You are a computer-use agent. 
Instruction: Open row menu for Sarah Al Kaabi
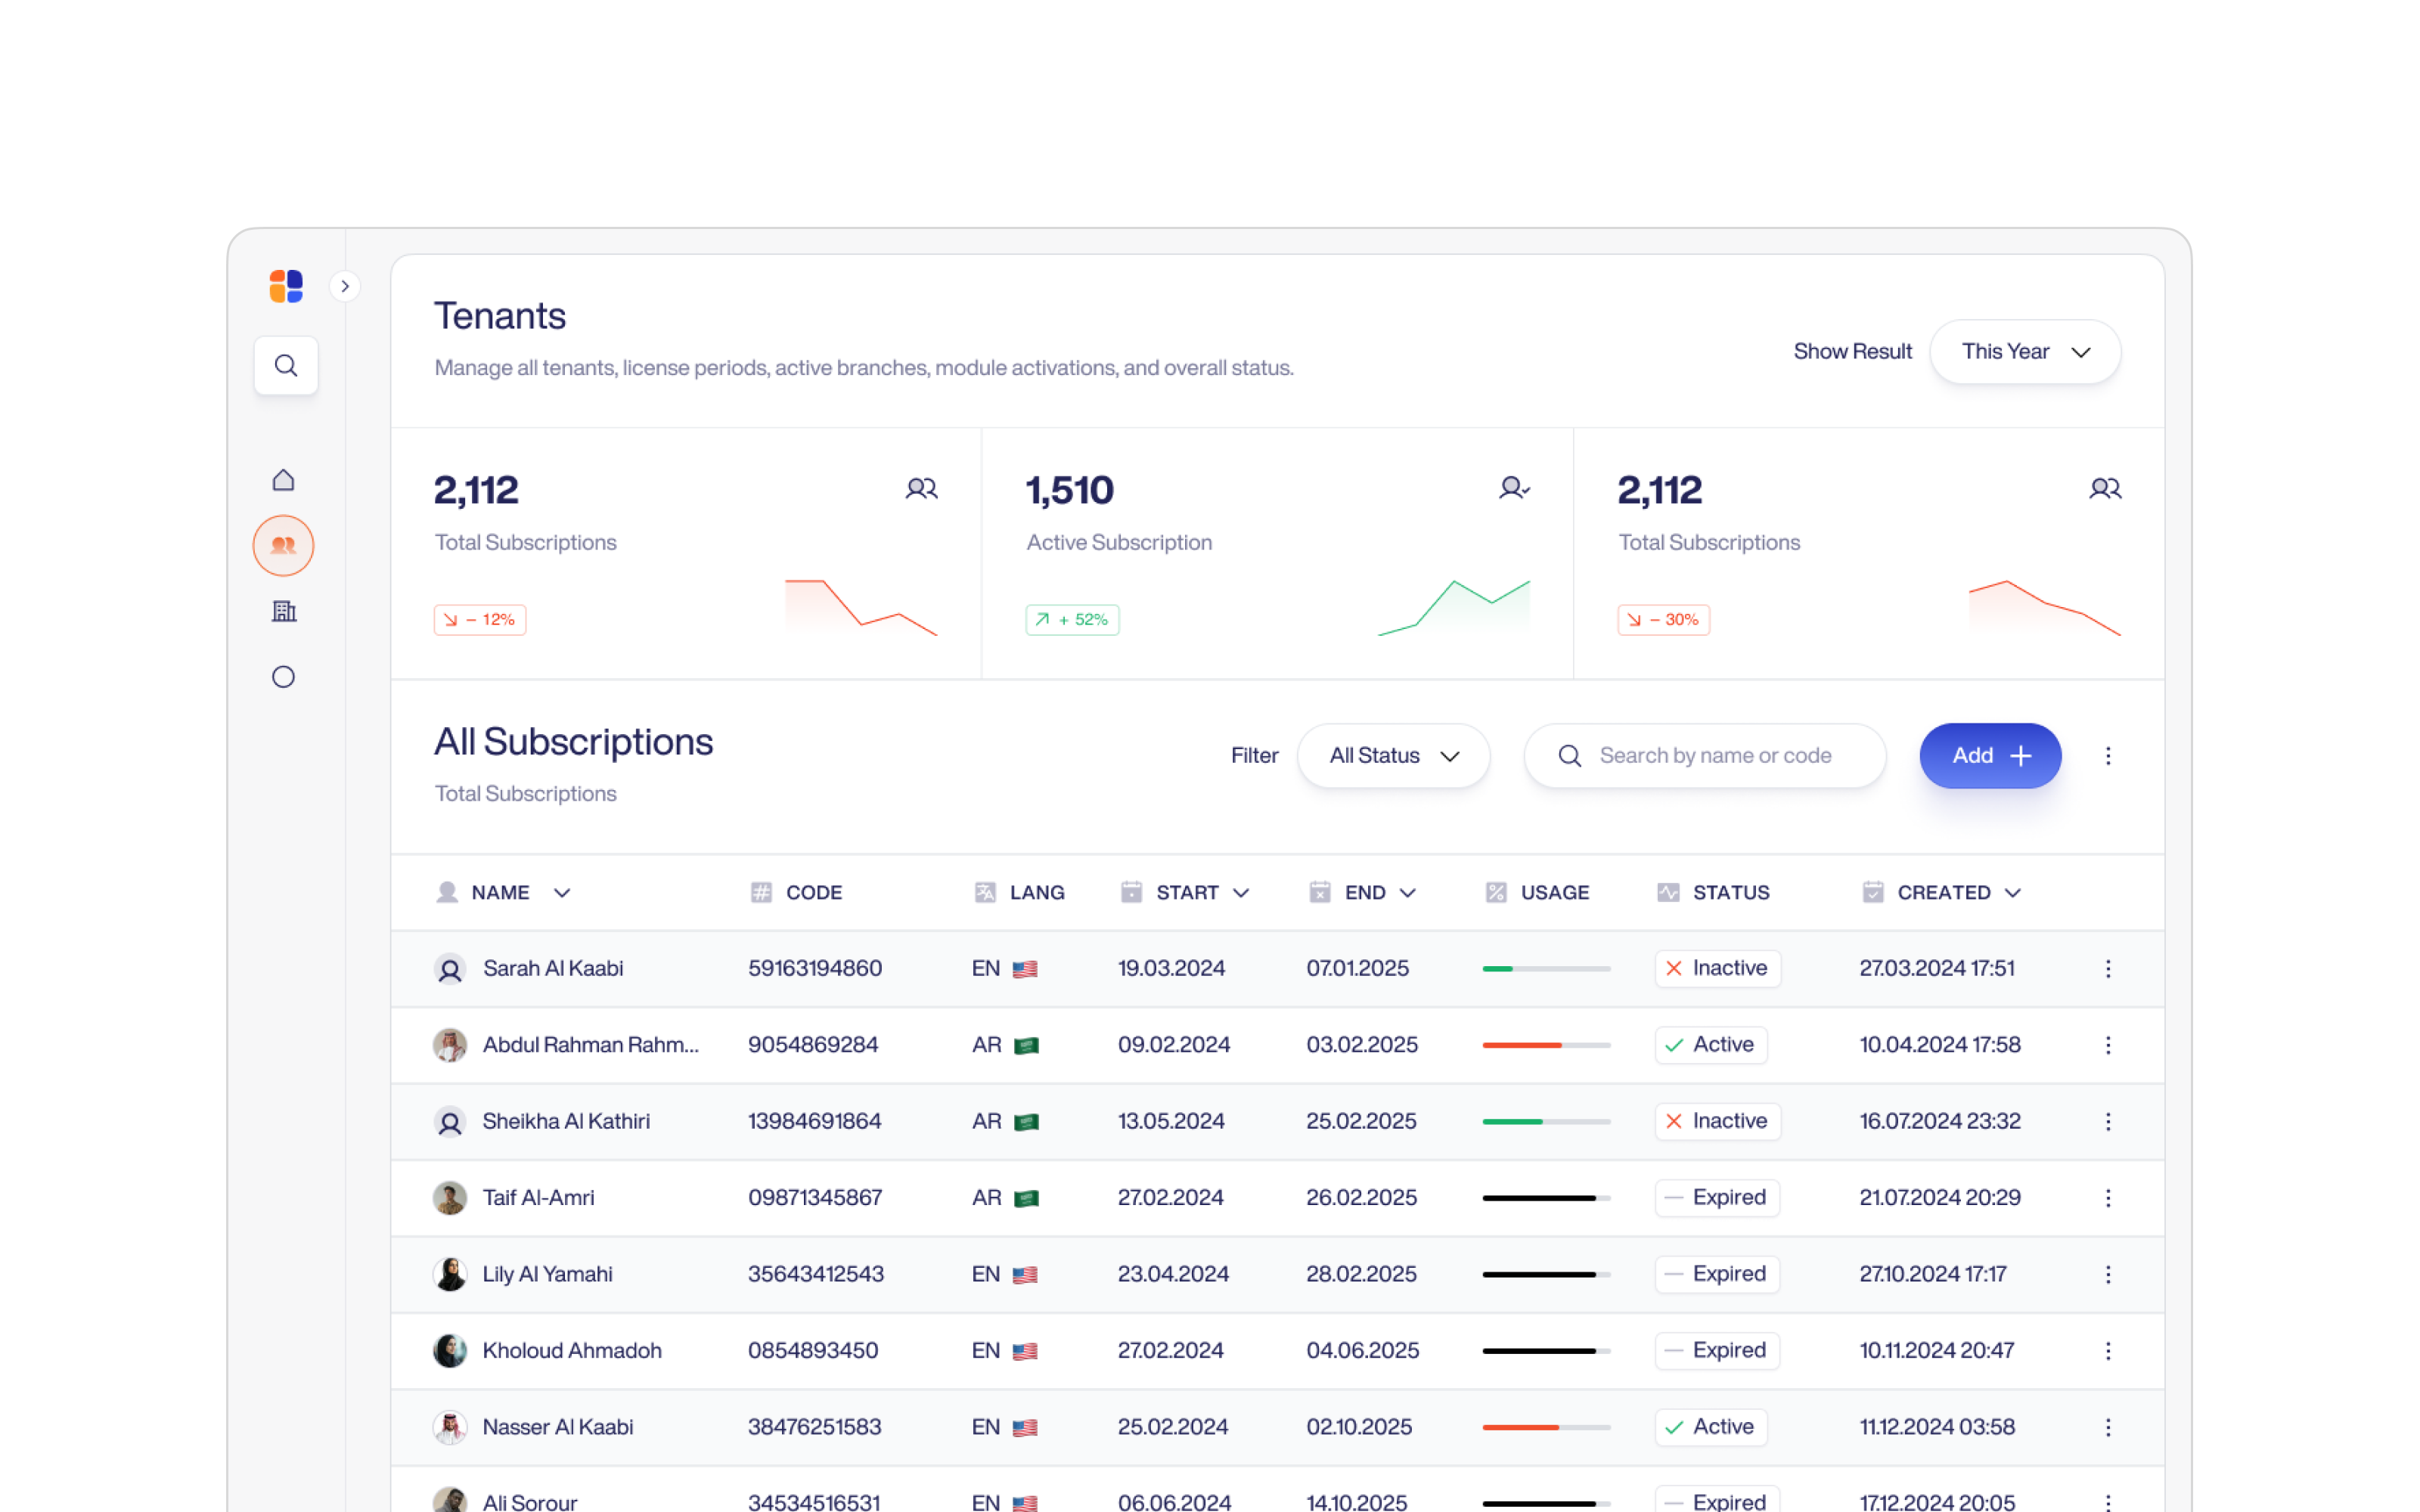point(2108,969)
